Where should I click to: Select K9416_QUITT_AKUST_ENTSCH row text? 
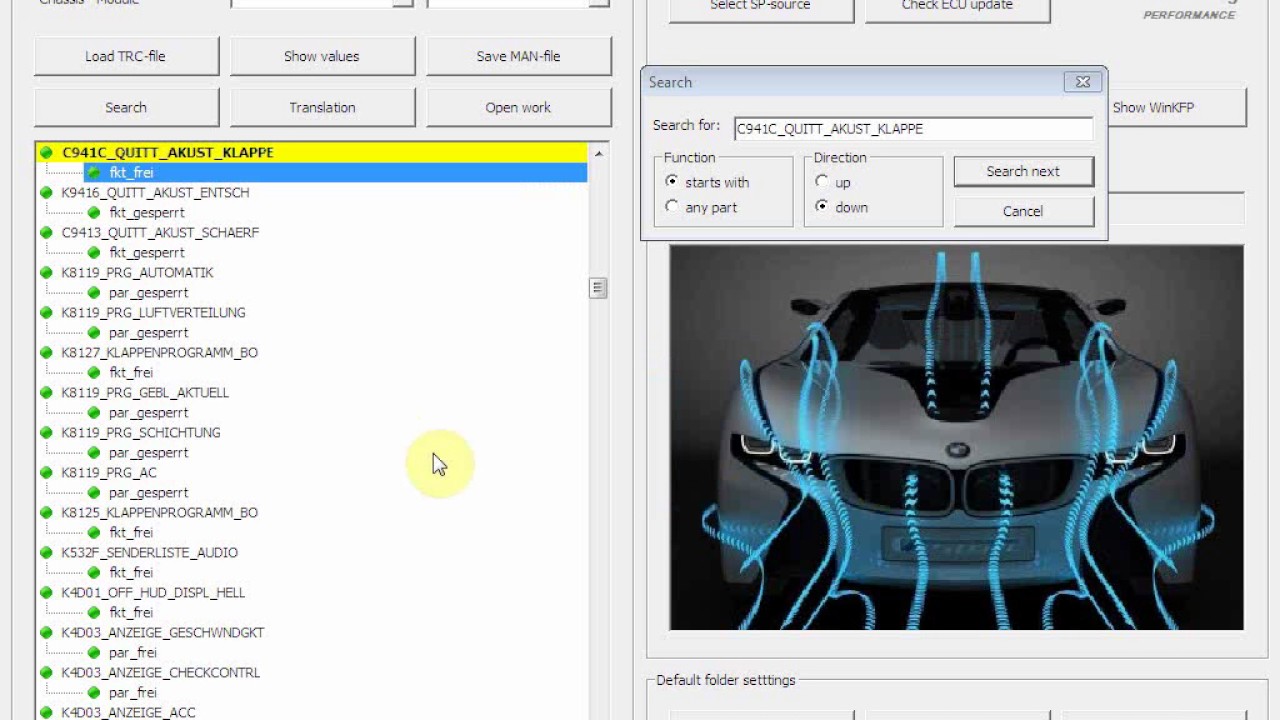point(155,193)
